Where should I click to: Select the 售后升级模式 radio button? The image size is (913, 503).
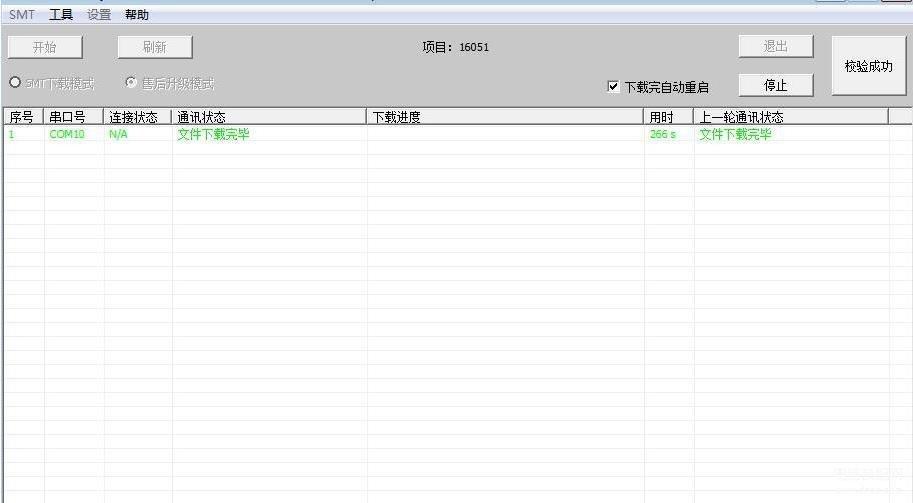(x=131, y=83)
